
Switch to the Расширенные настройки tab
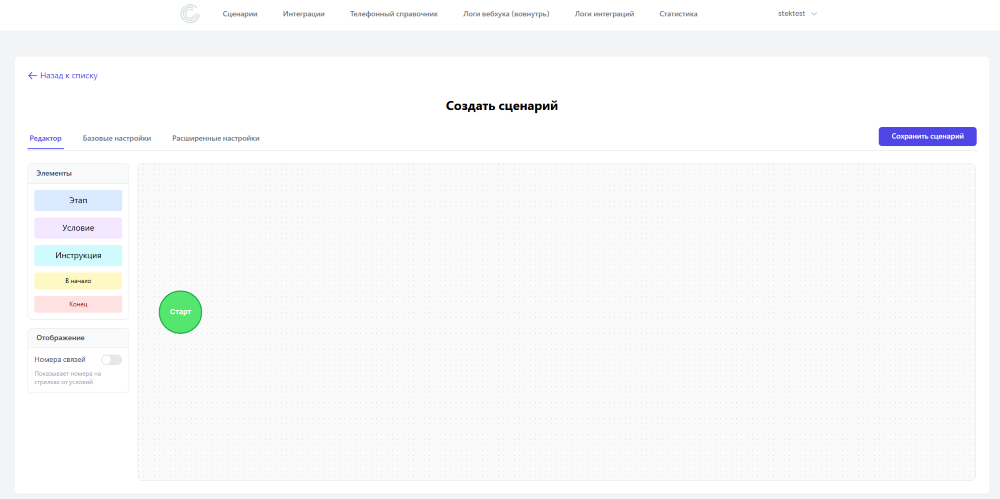pyautogui.click(x=216, y=138)
